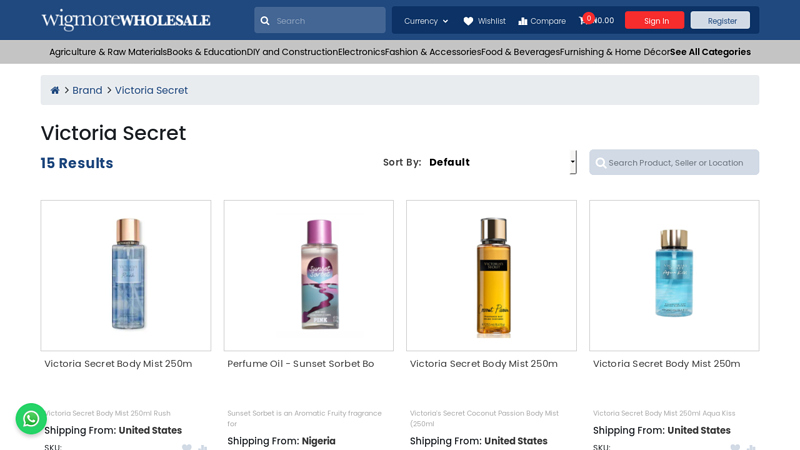Click the breadcrumb home icon

click(x=55, y=90)
